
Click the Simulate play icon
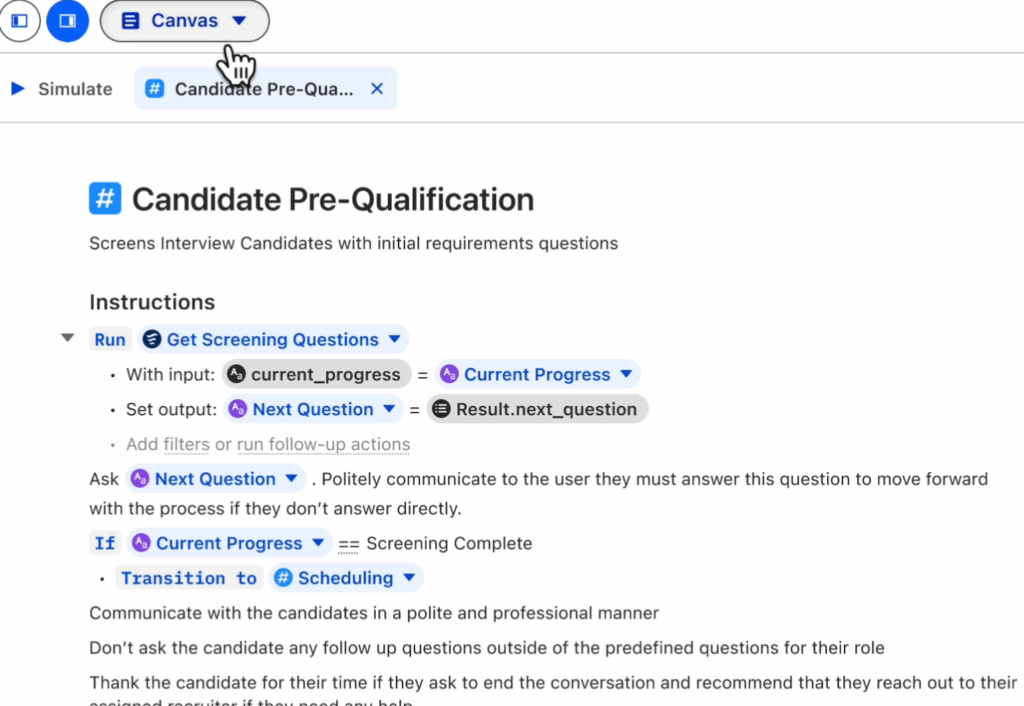[x=18, y=89]
